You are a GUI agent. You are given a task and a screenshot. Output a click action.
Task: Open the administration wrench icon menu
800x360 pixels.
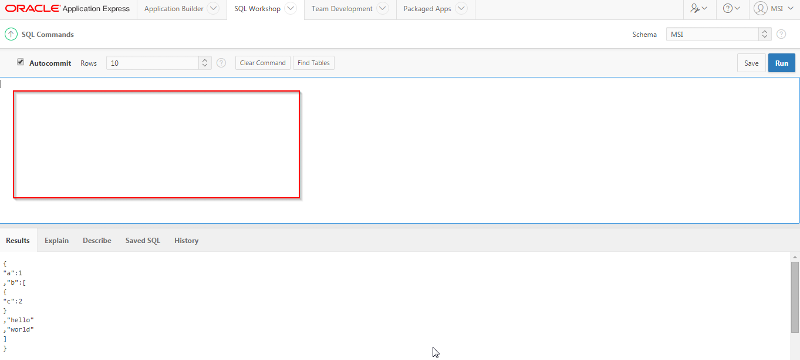point(698,9)
